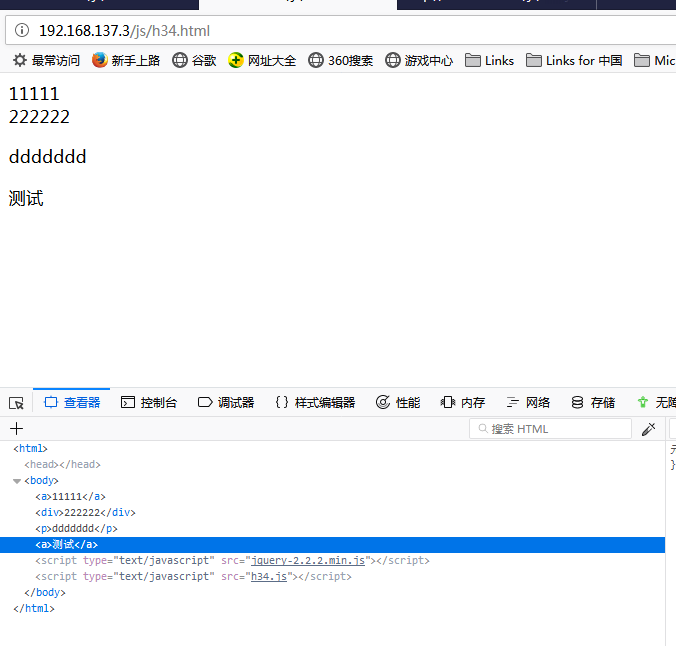
Task: Collapse the <body> node arrow
Action: (17, 481)
